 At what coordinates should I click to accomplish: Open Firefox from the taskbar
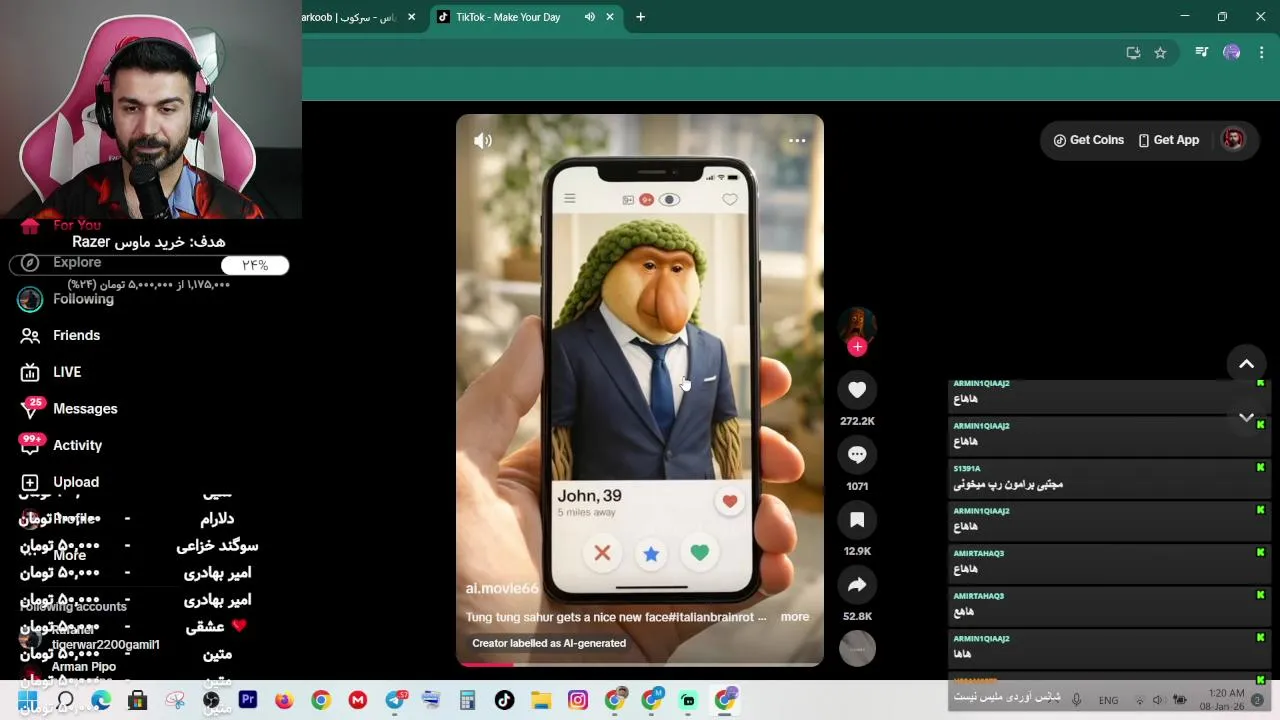tap(284, 701)
